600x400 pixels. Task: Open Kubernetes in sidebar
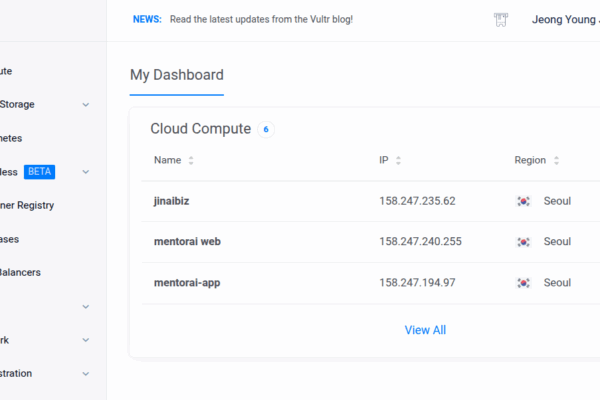[x=11, y=138]
